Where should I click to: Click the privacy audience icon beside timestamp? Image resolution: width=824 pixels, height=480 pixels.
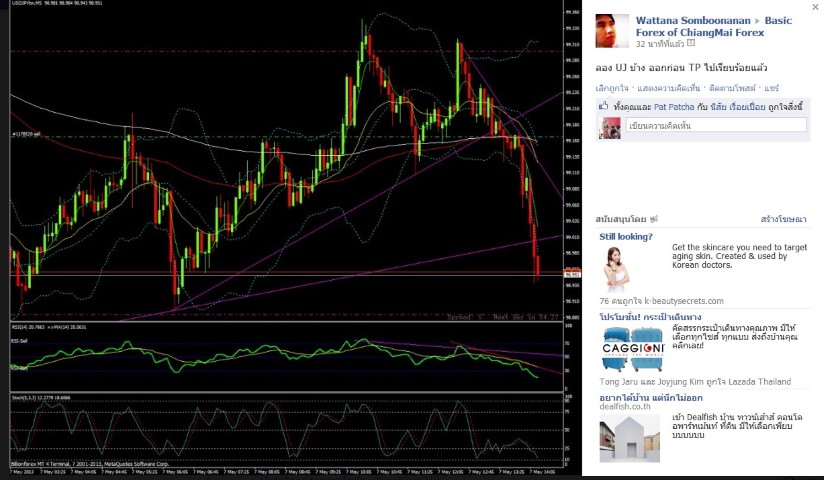coord(691,43)
